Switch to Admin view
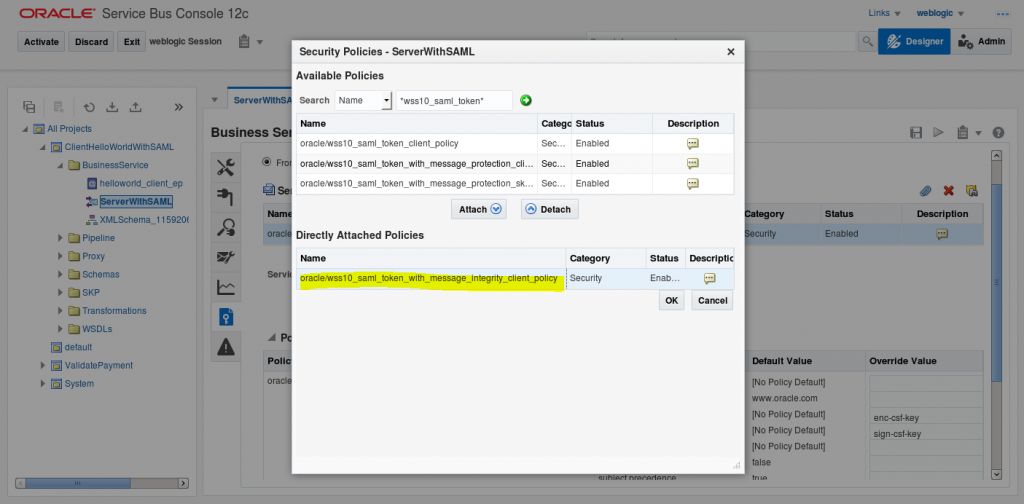Viewport: 1024px width, 504px height. (982, 41)
